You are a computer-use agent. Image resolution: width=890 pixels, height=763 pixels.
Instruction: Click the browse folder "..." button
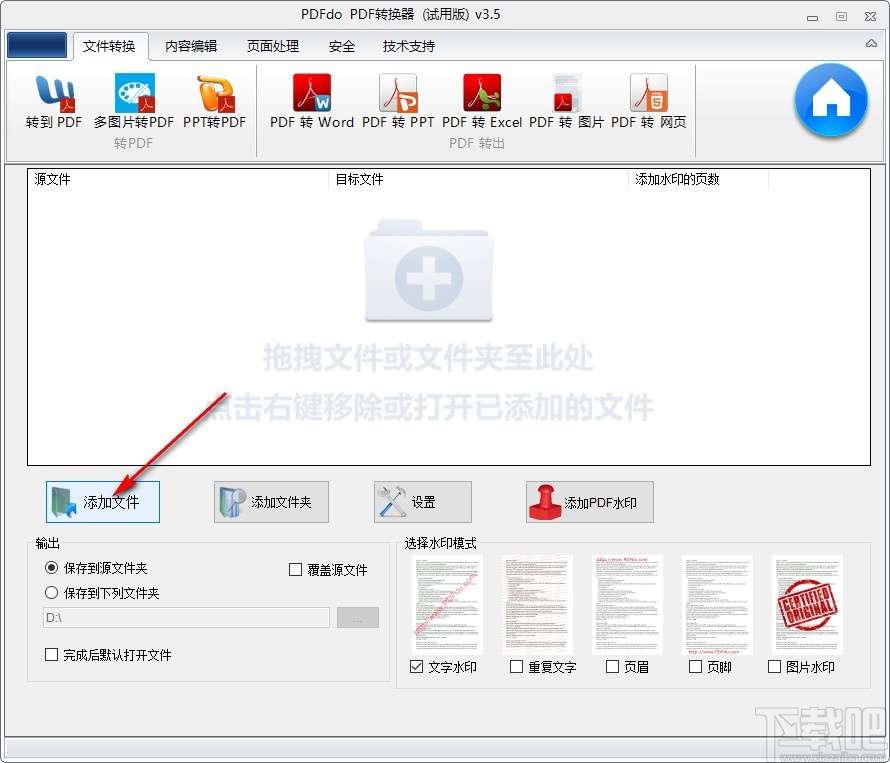click(358, 618)
